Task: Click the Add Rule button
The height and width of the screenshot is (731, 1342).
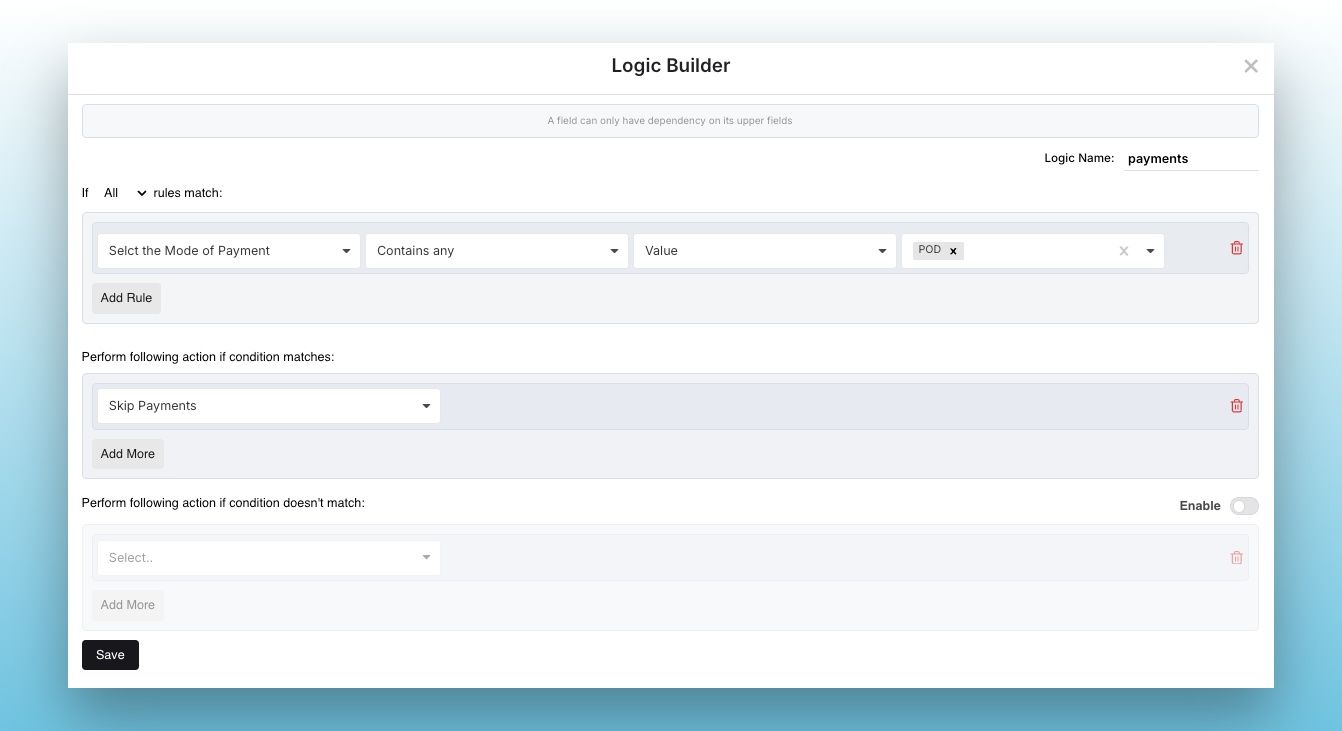Action: (126, 298)
